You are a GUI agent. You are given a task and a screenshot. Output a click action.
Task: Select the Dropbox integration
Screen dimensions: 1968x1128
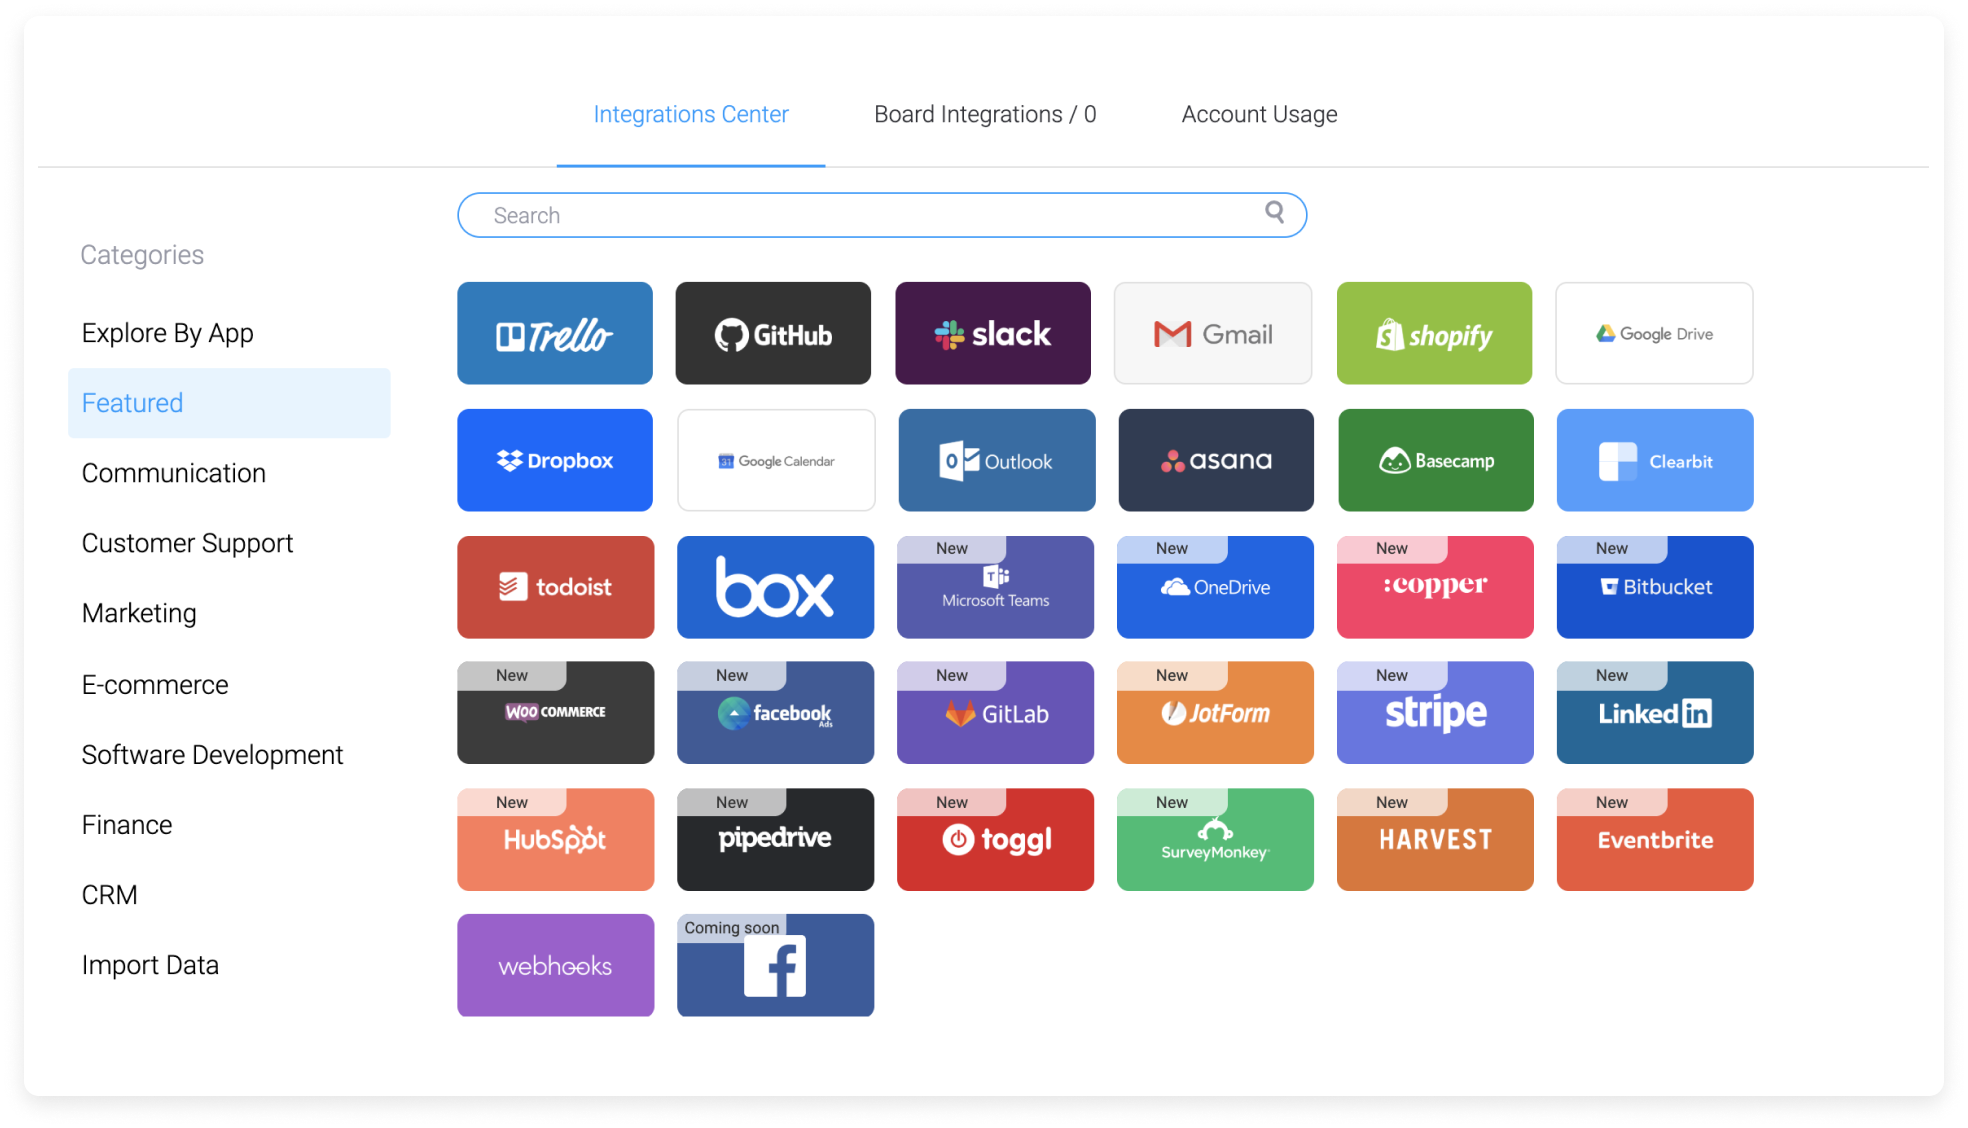[556, 461]
